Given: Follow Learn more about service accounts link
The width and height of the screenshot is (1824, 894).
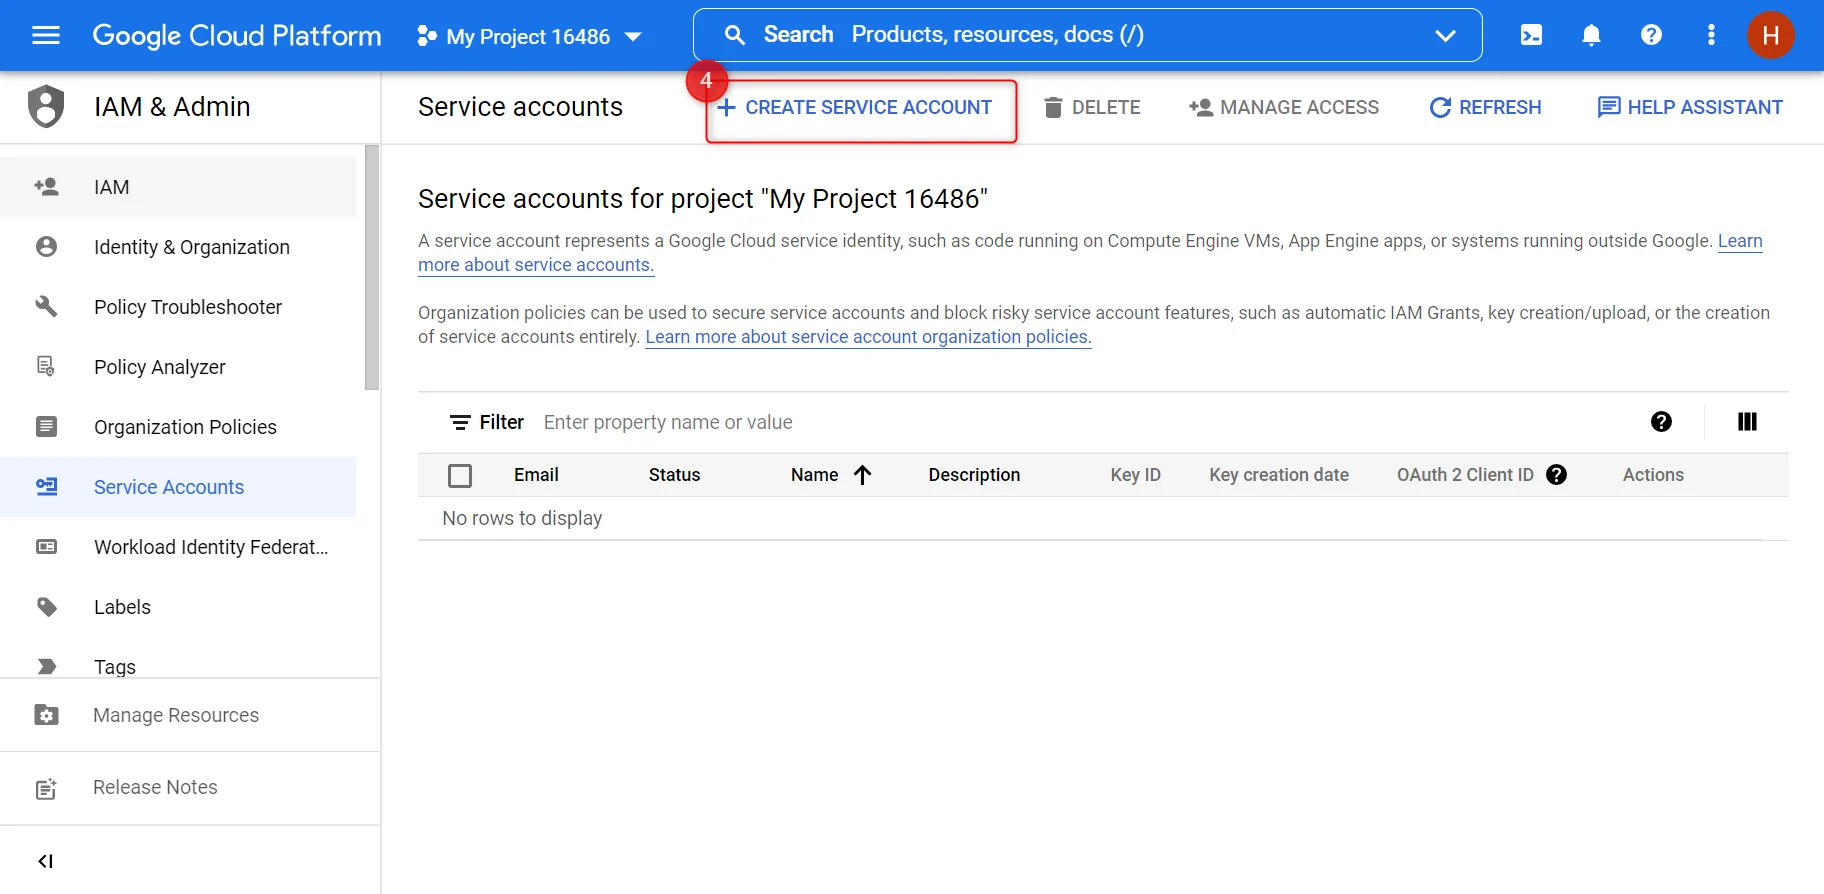Looking at the screenshot, I should pos(536,265).
